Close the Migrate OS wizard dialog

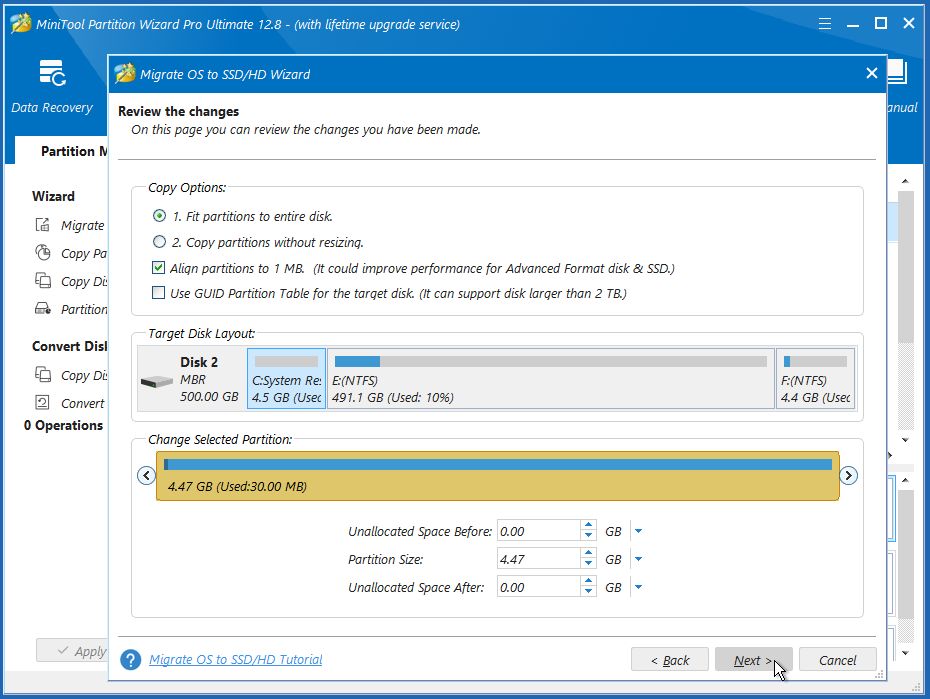[x=871, y=73]
